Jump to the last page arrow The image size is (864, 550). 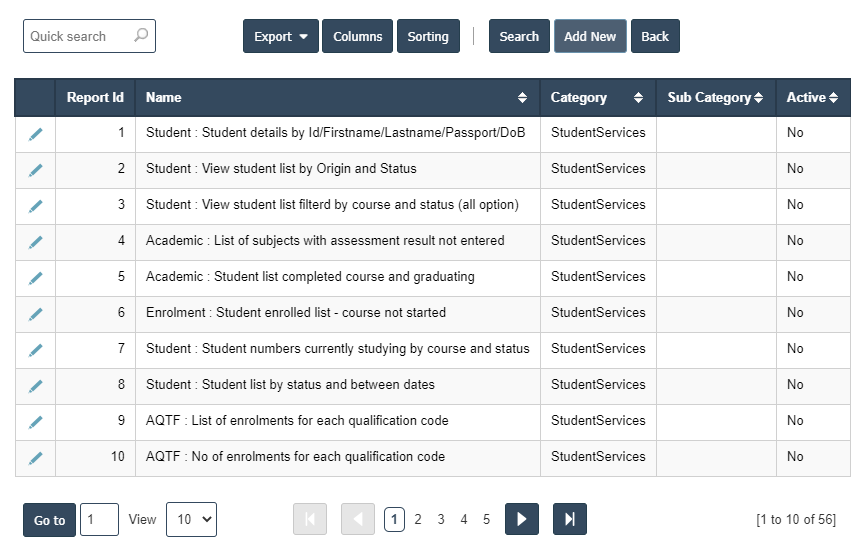(x=569, y=519)
